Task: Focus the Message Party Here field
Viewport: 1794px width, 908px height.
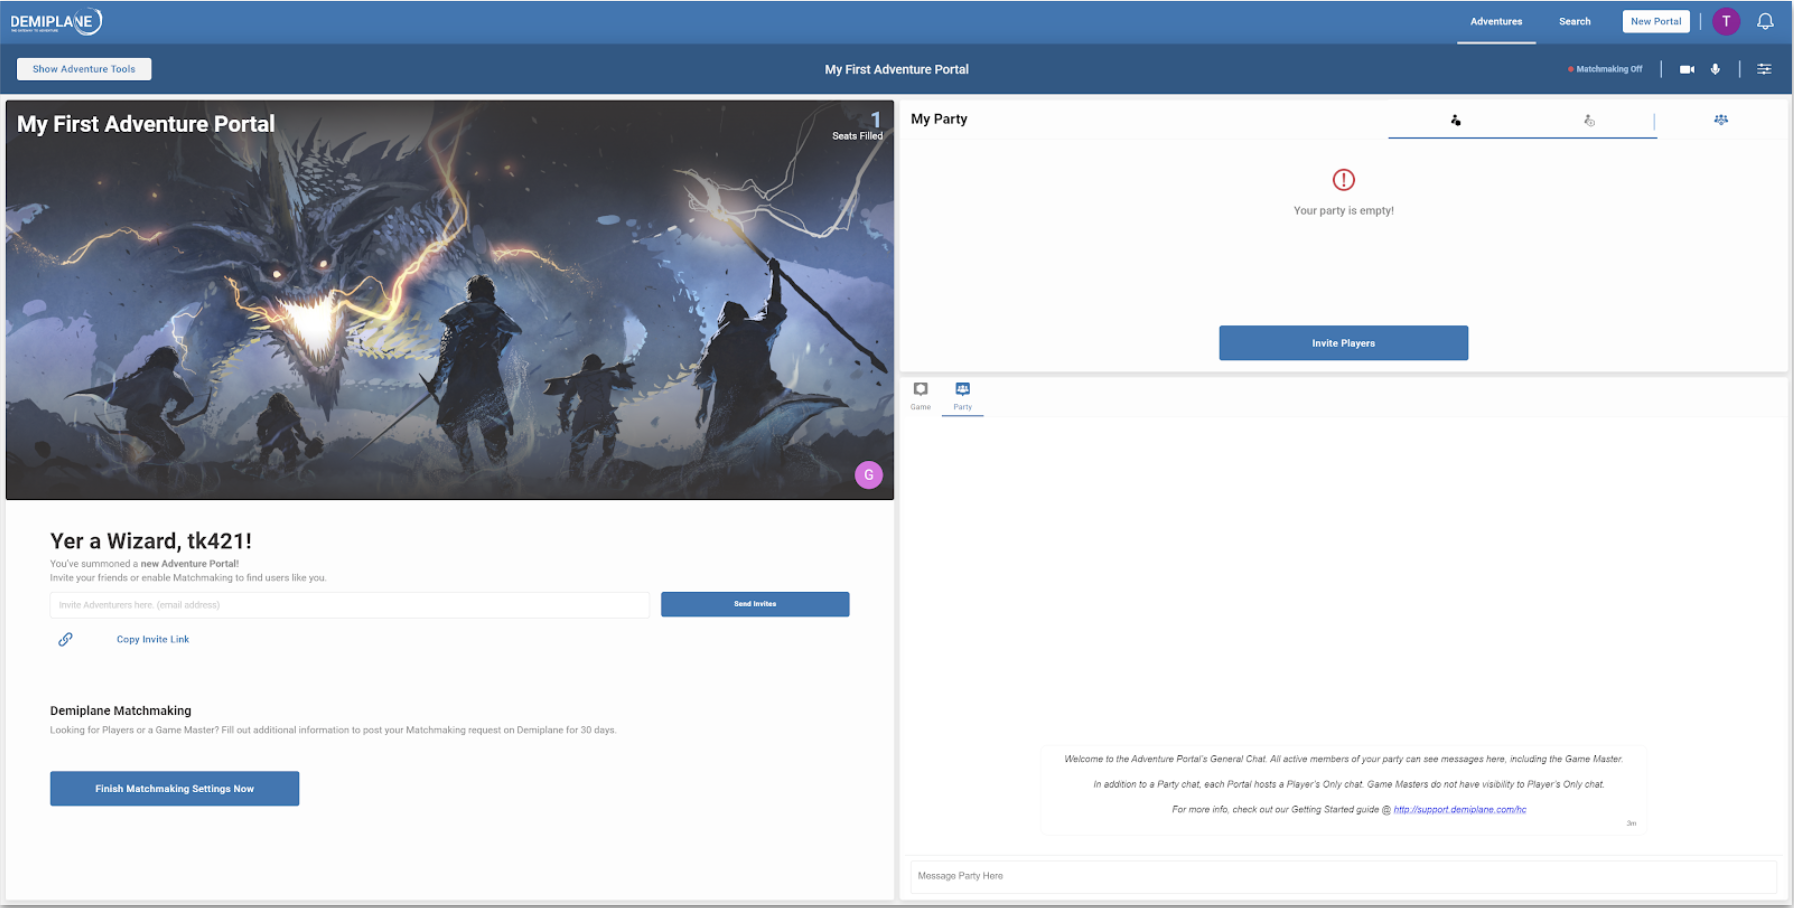Action: coord(1343,876)
